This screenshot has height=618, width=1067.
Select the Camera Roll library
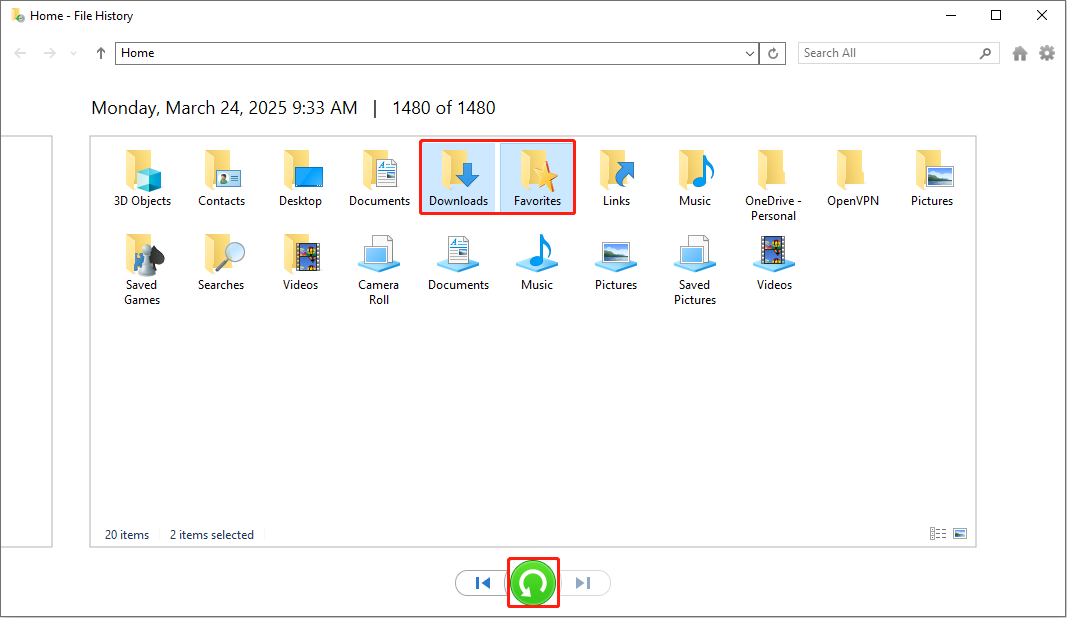[x=379, y=268]
